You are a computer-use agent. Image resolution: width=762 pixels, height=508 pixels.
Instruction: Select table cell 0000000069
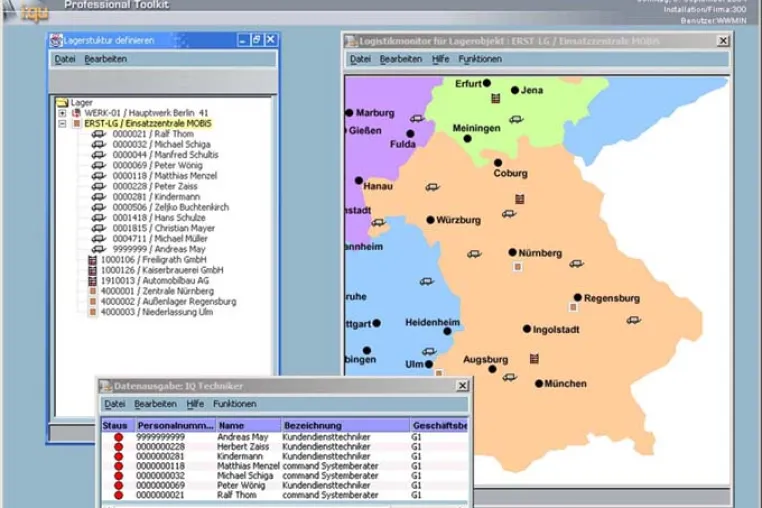click(x=160, y=486)
